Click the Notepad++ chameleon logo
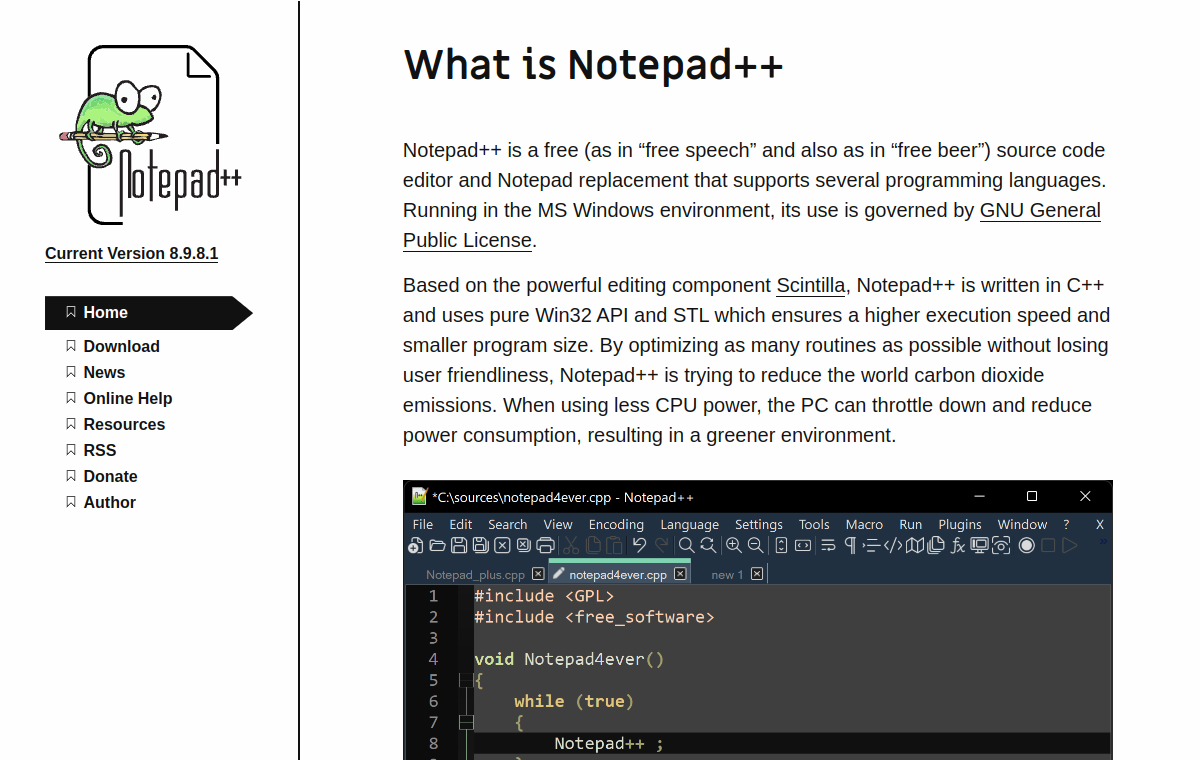 pyautogui.click(x=150, y=135)
